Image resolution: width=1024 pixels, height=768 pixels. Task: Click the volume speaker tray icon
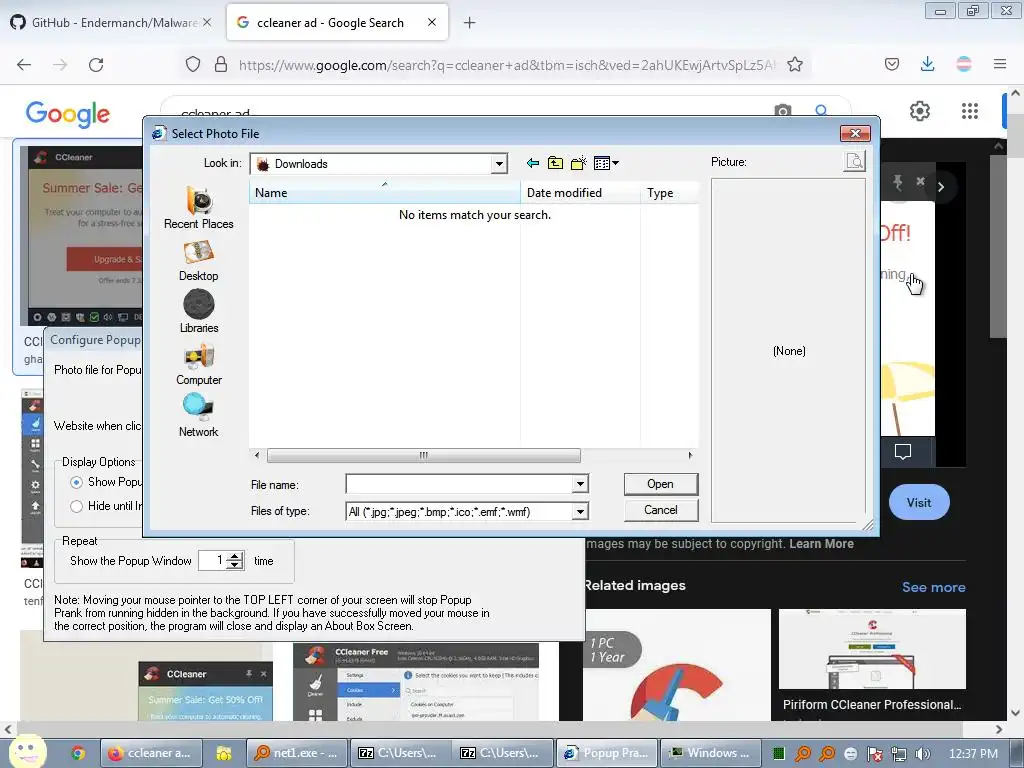923,754
